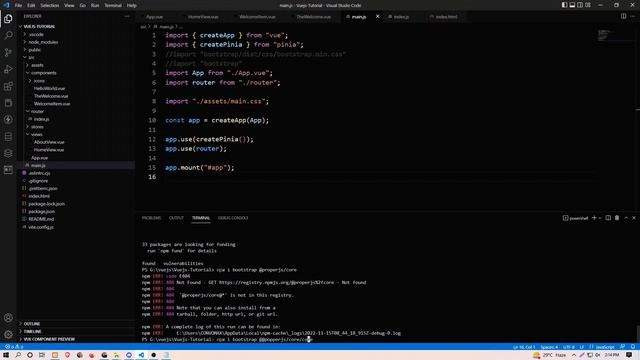Change encoding via UTF-8 status item
The width and height of the screenshot is (640, 360).
[x=569, y=347]
